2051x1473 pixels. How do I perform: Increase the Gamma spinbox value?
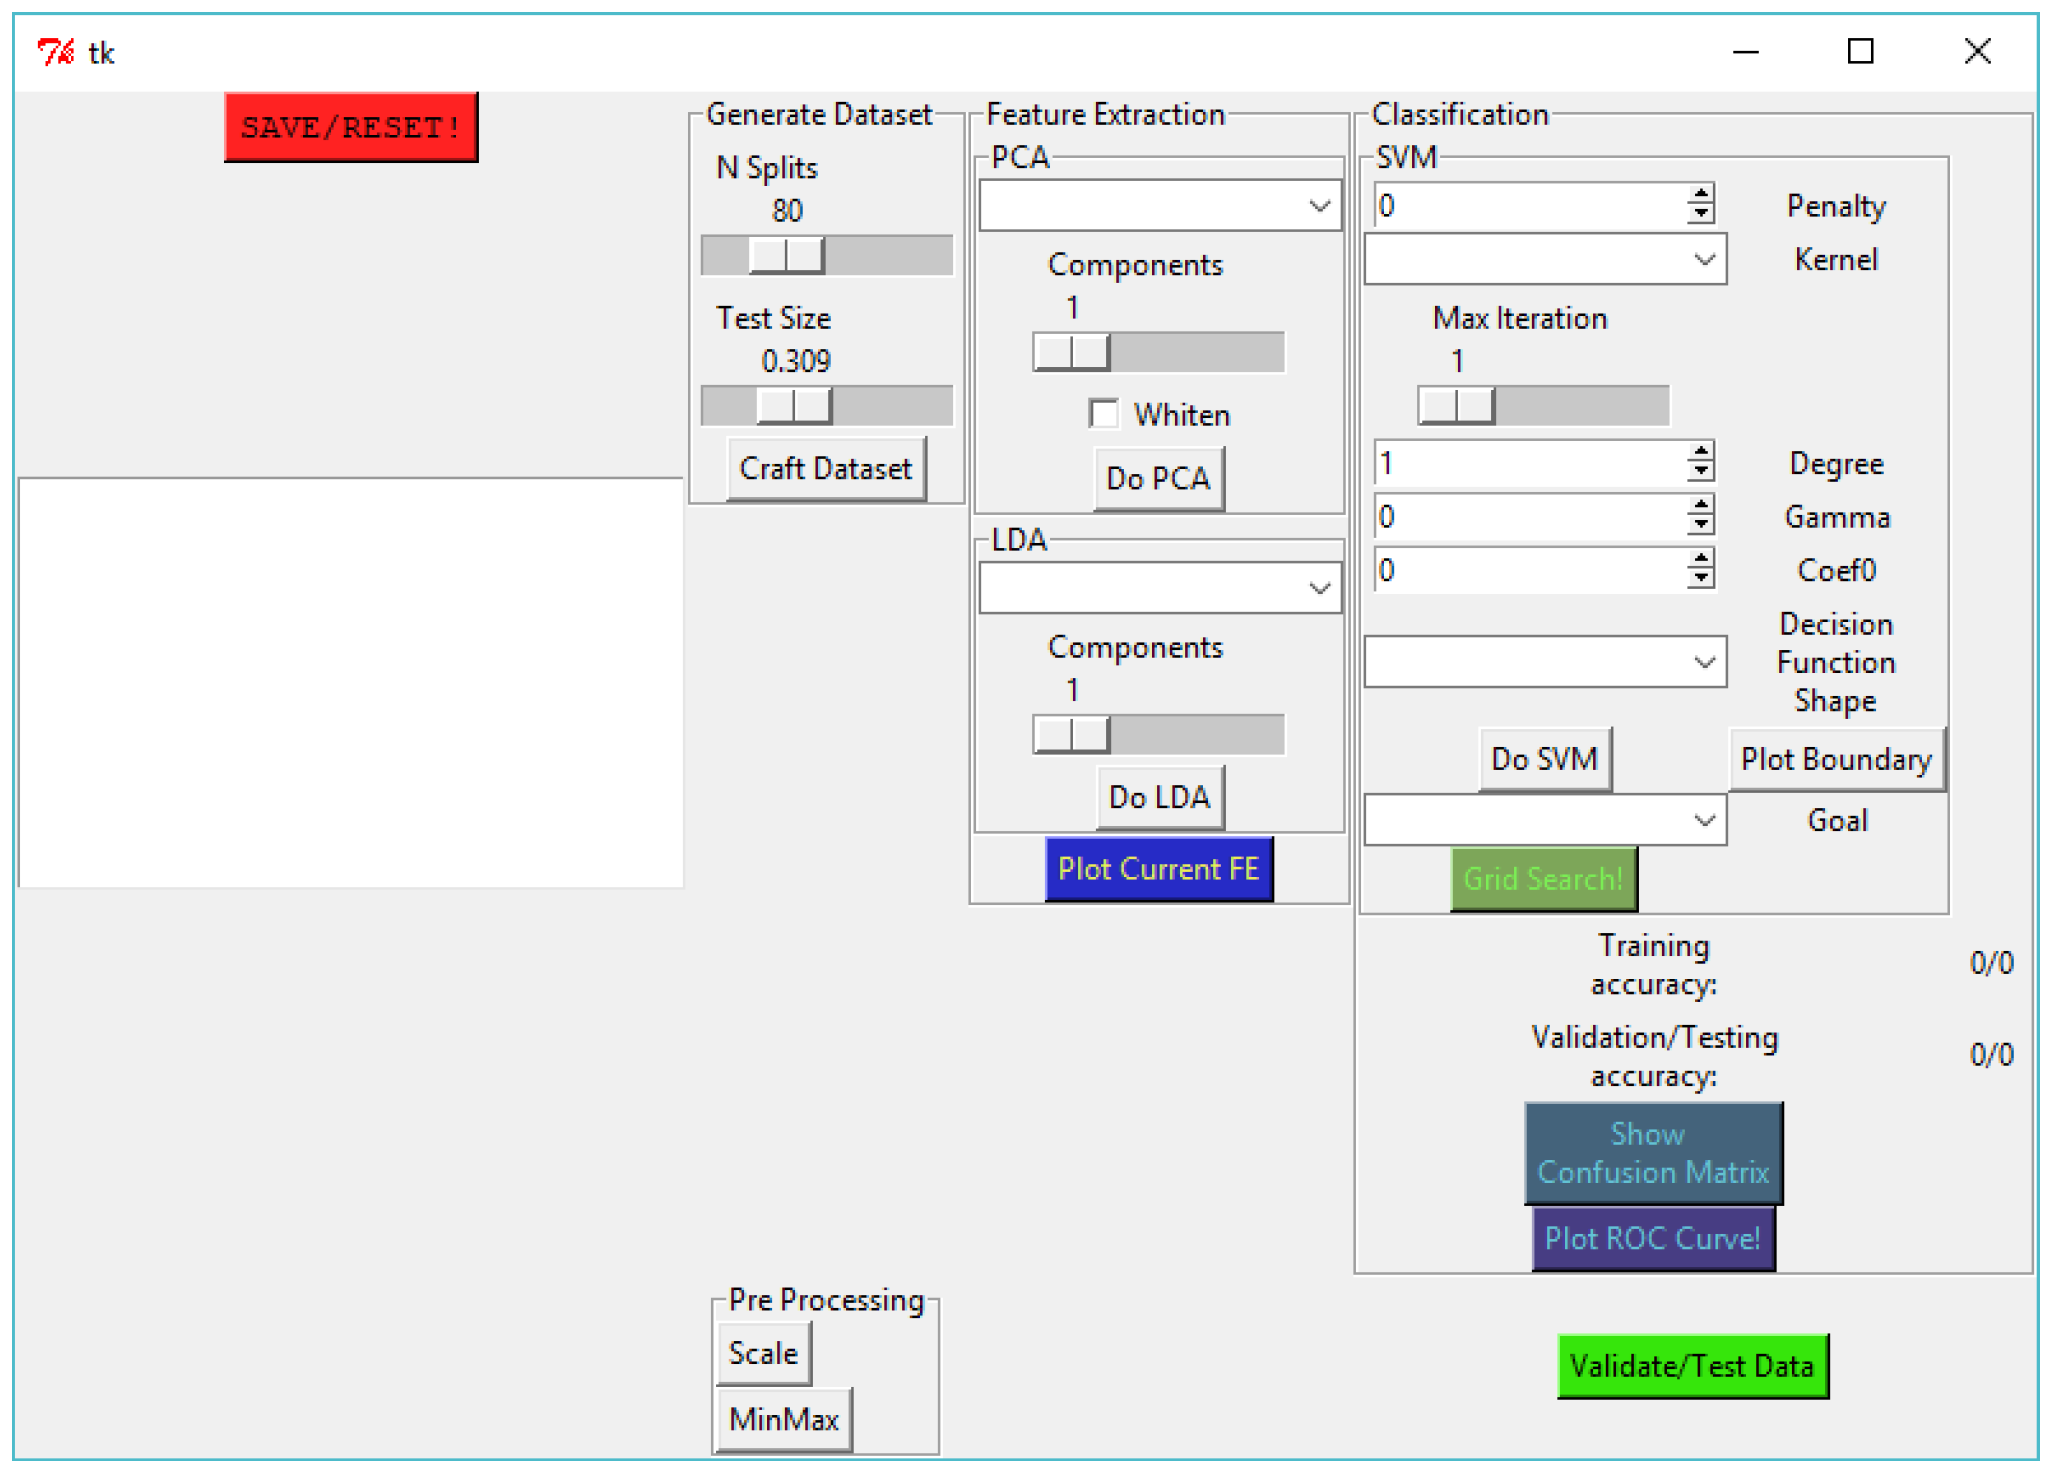[x=1700, y=505]
